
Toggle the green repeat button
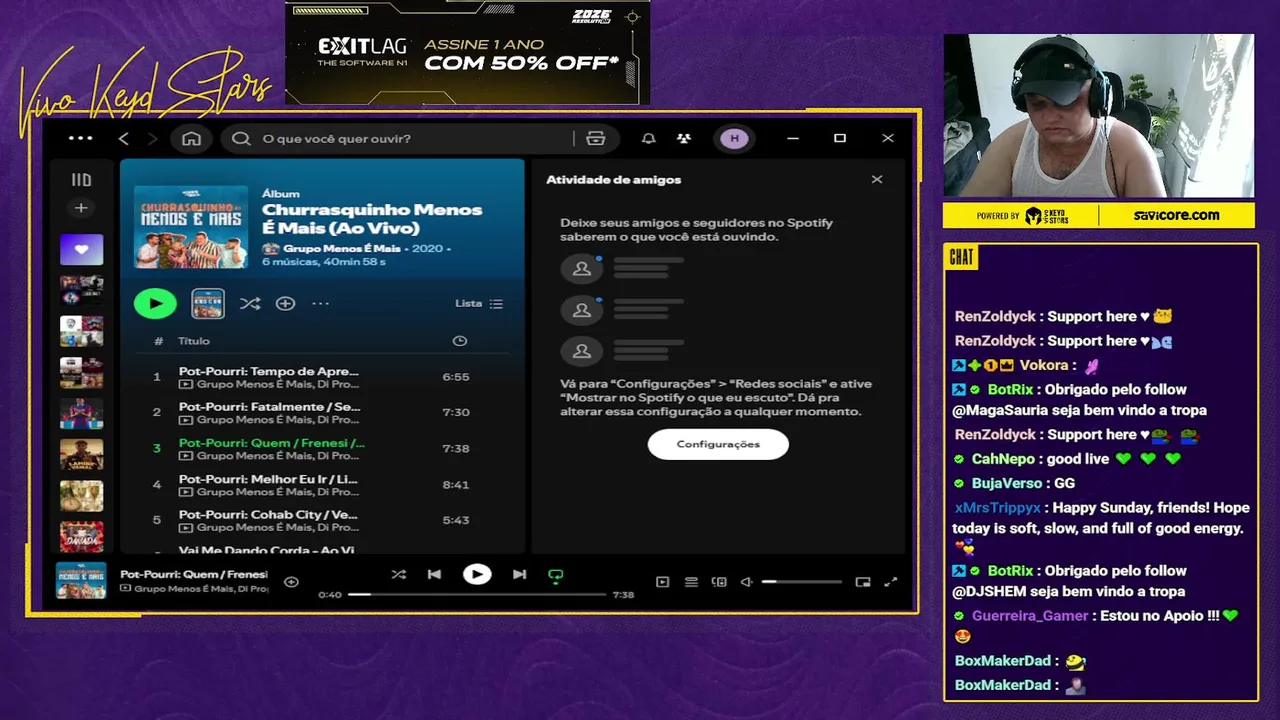tap(556, 575)
